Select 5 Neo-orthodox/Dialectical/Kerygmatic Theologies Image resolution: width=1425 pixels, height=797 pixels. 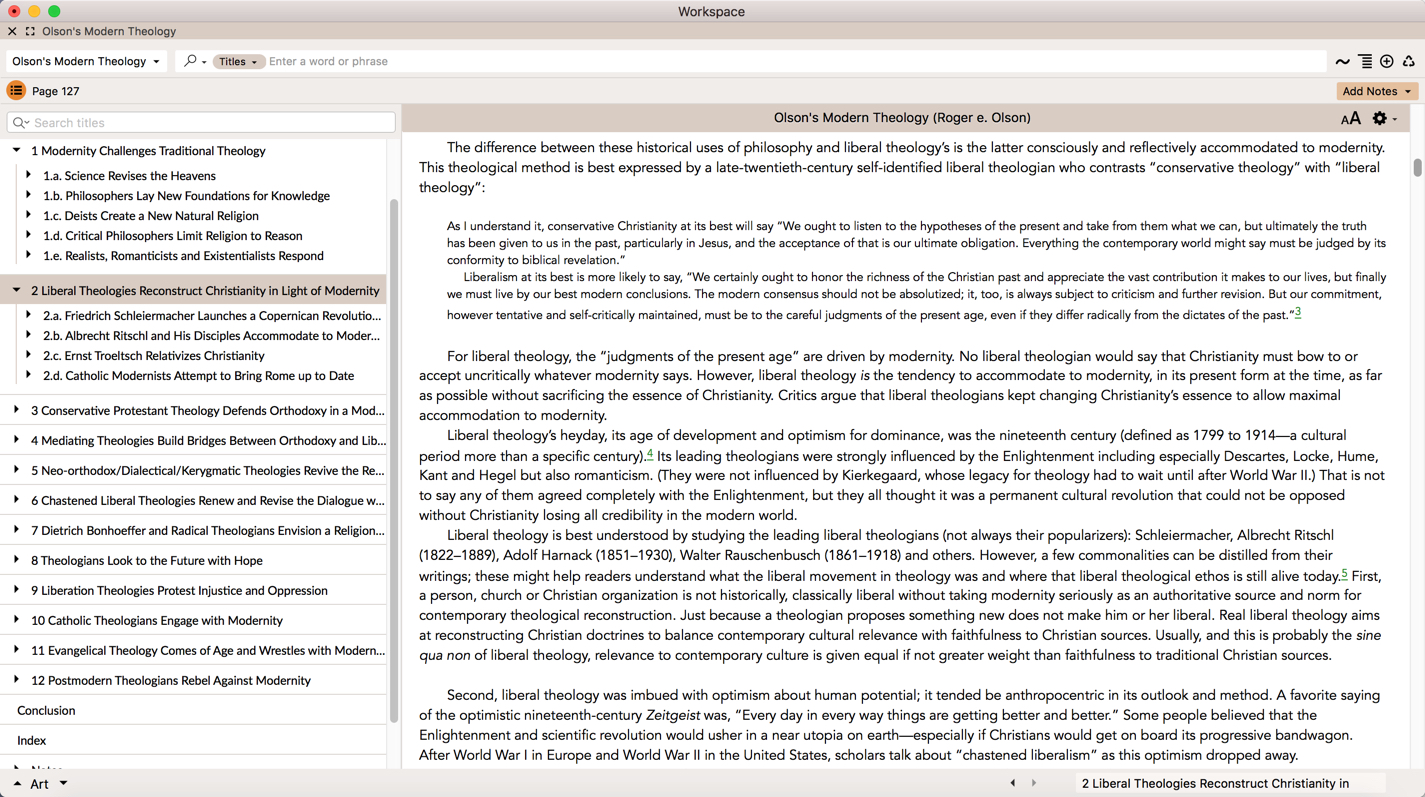(x=207, y=470)
